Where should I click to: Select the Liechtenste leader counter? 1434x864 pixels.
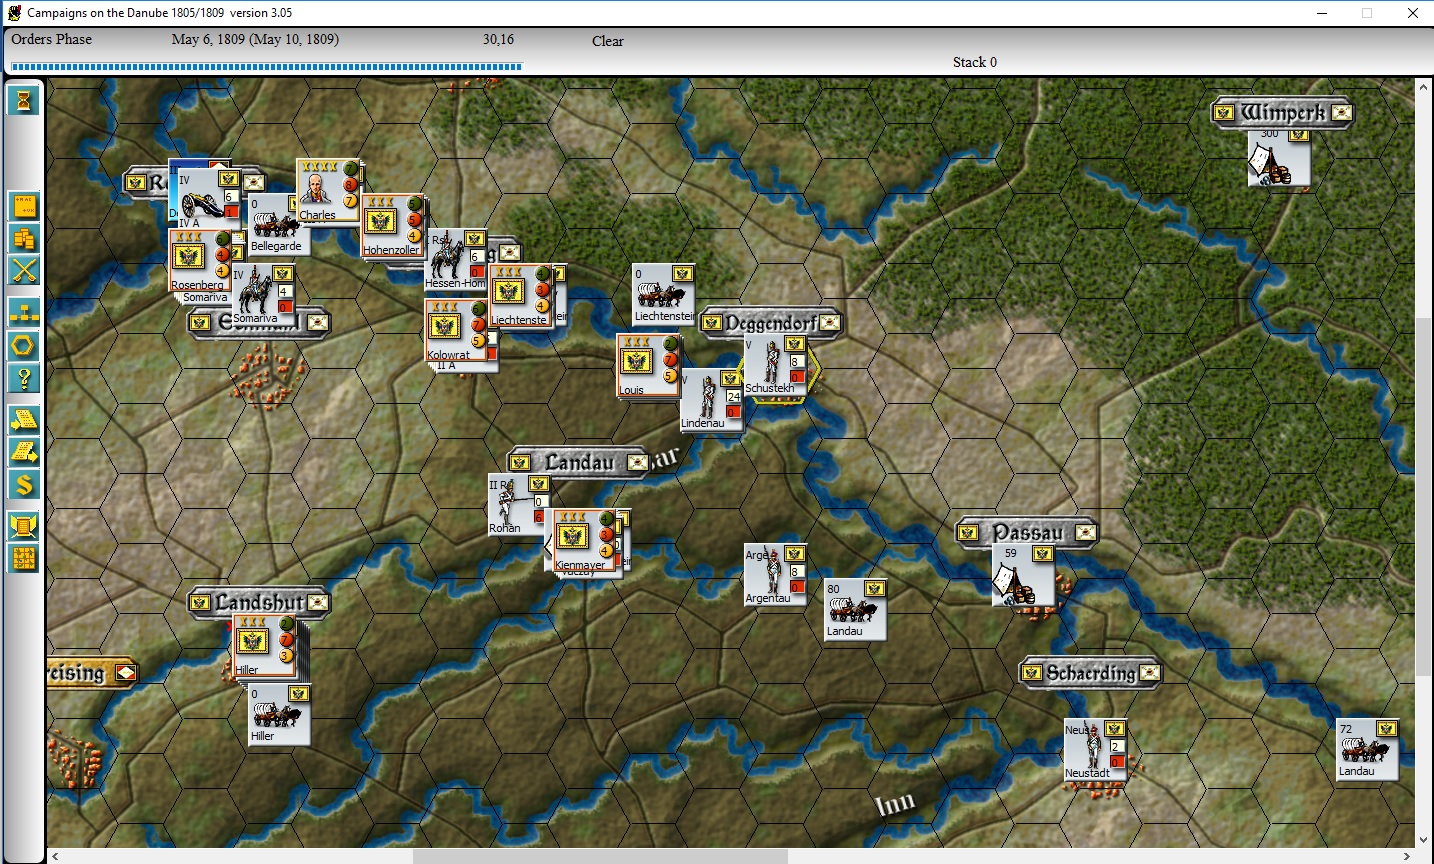click(520, 295)
